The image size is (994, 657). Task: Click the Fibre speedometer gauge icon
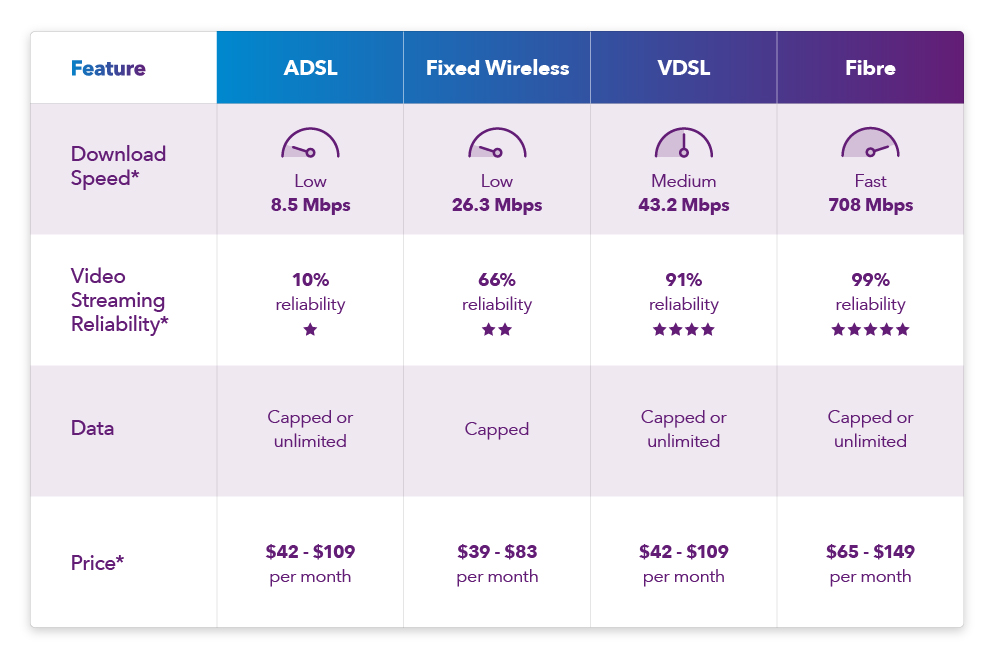[870, 144]
